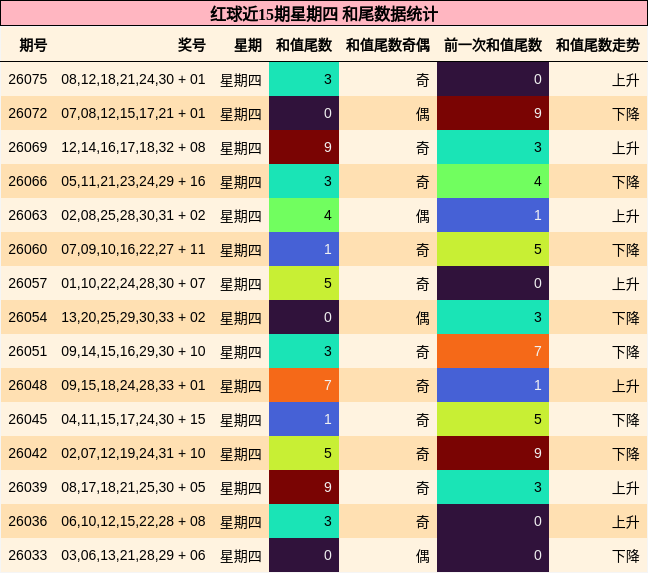The image size is (648, 573).
Task: Click trend 上升 in row 26075
Action: (x=626, y=80)
